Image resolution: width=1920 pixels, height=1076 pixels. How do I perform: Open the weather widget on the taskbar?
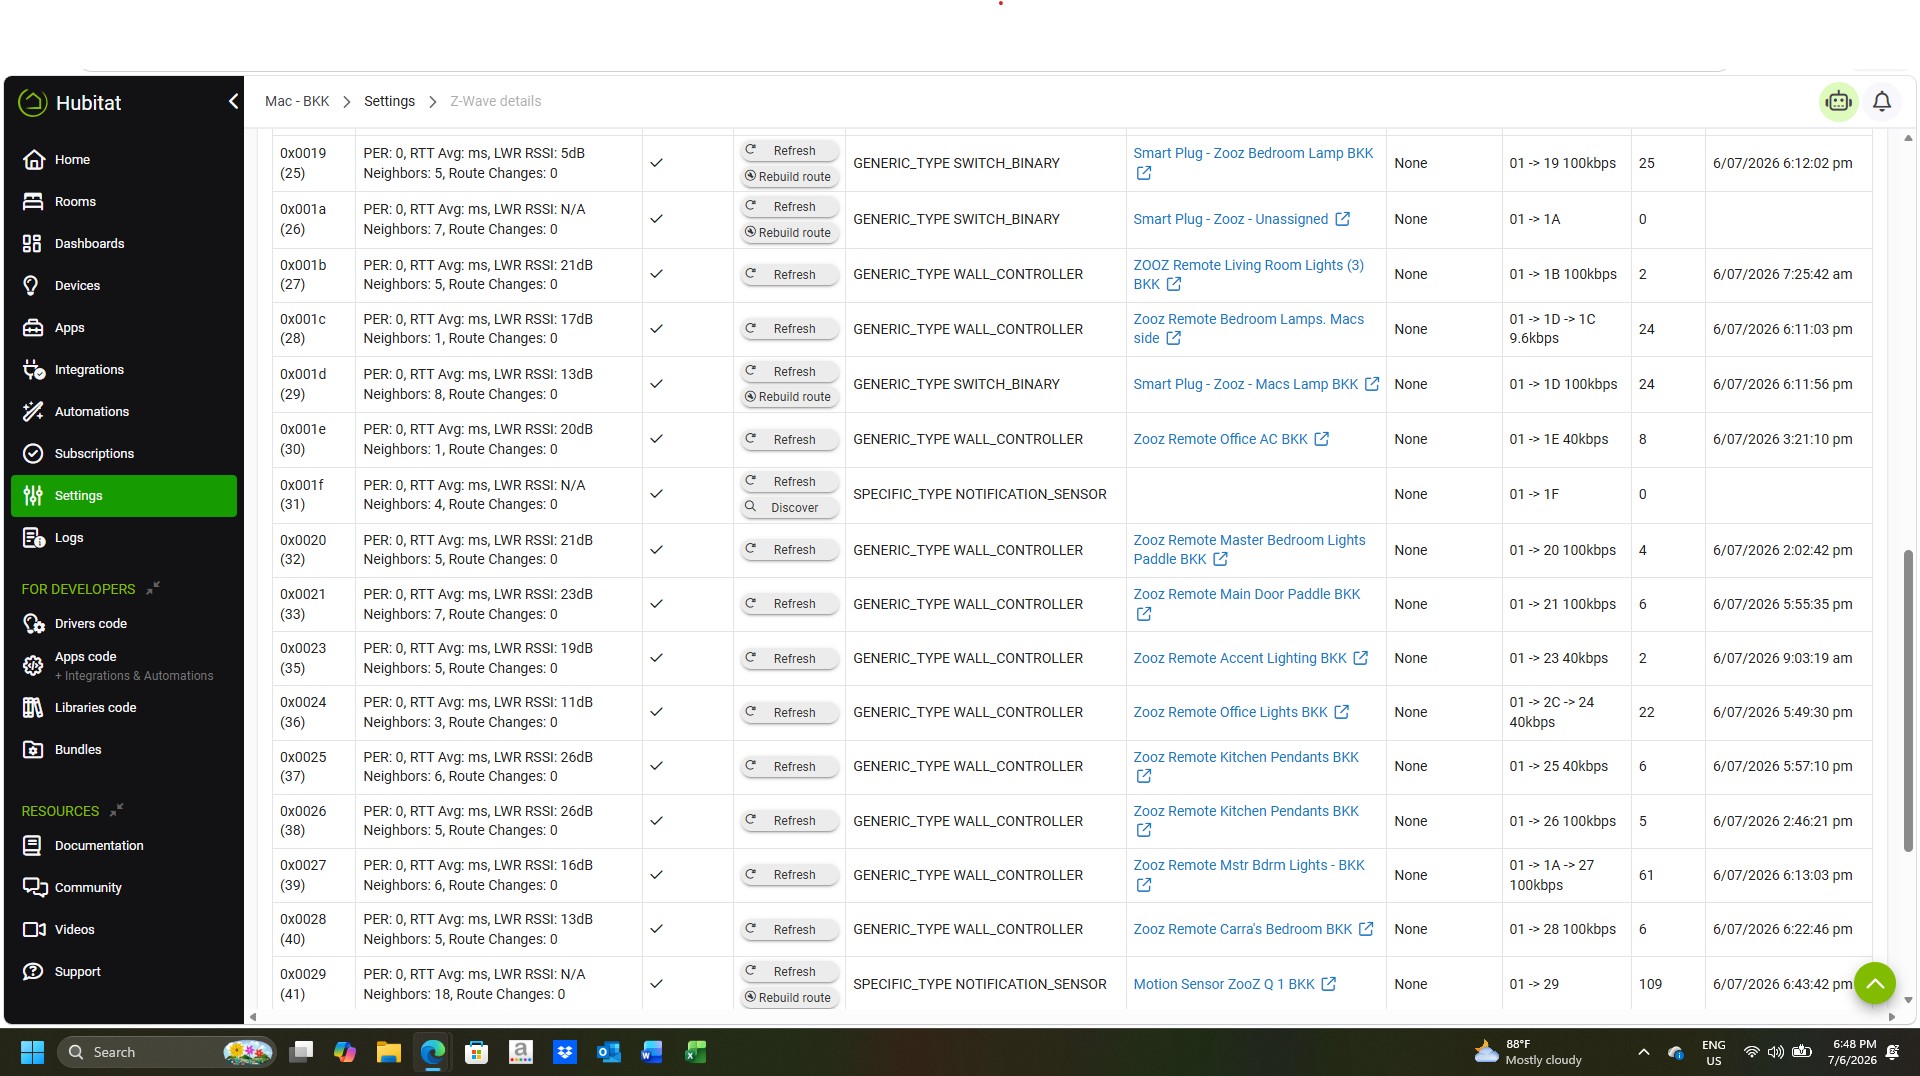(1527, 1052)
